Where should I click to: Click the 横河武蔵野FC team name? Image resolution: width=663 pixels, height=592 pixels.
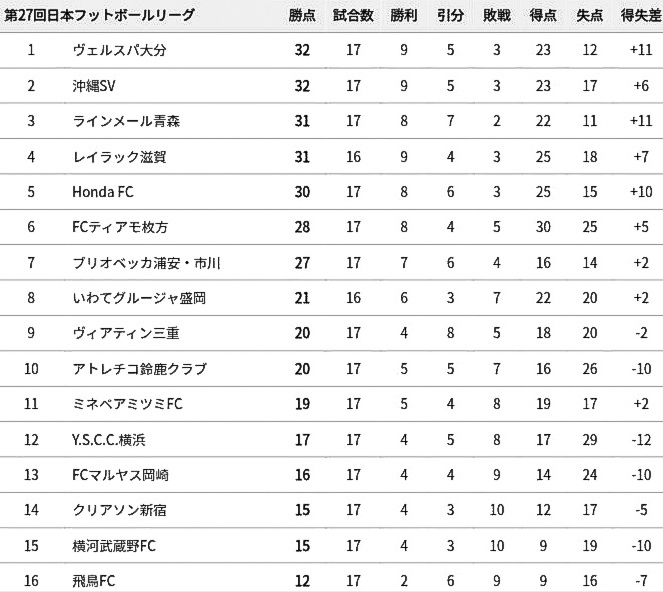[x=114, y=546]
